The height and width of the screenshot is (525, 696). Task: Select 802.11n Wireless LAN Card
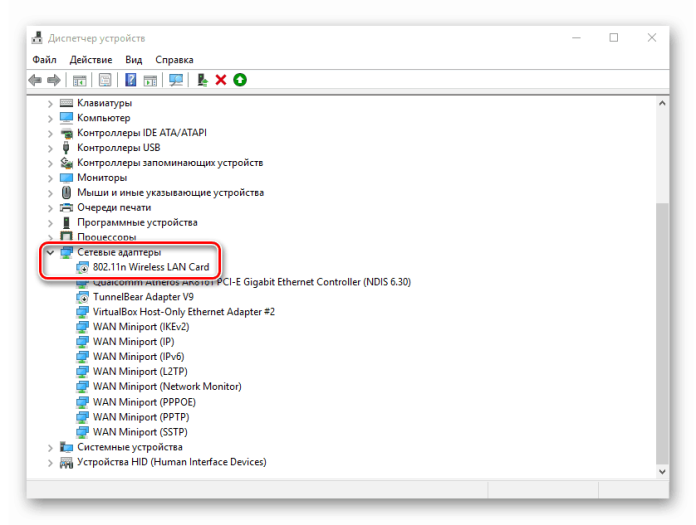150,267
